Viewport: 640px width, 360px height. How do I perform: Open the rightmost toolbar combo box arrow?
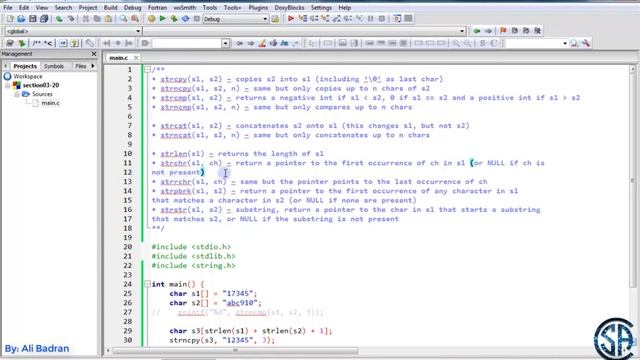pyautogui.click(x=565, y=43)
